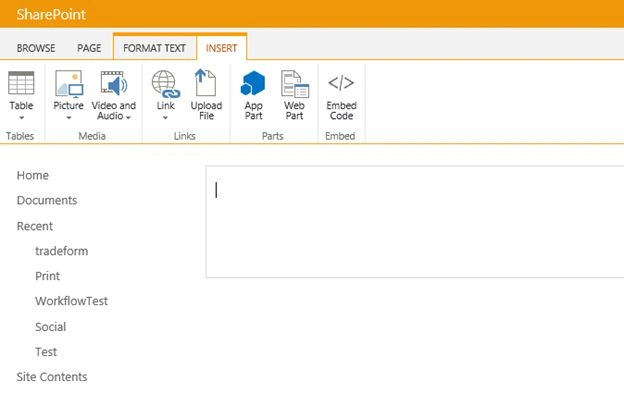The height and width of the screenshot is (393, 624).
Task: Click the Link globe icon
Action: [x=166, y=84]
